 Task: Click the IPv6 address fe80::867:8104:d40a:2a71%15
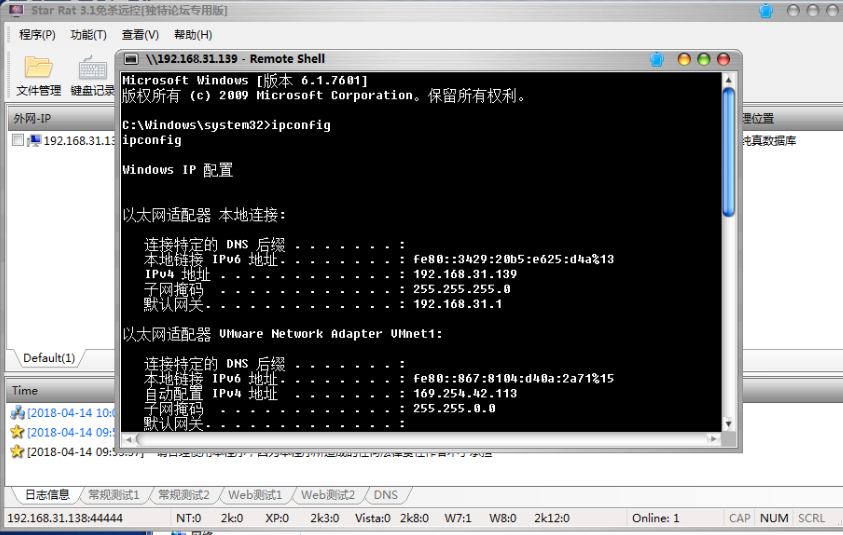coord(513,379)
